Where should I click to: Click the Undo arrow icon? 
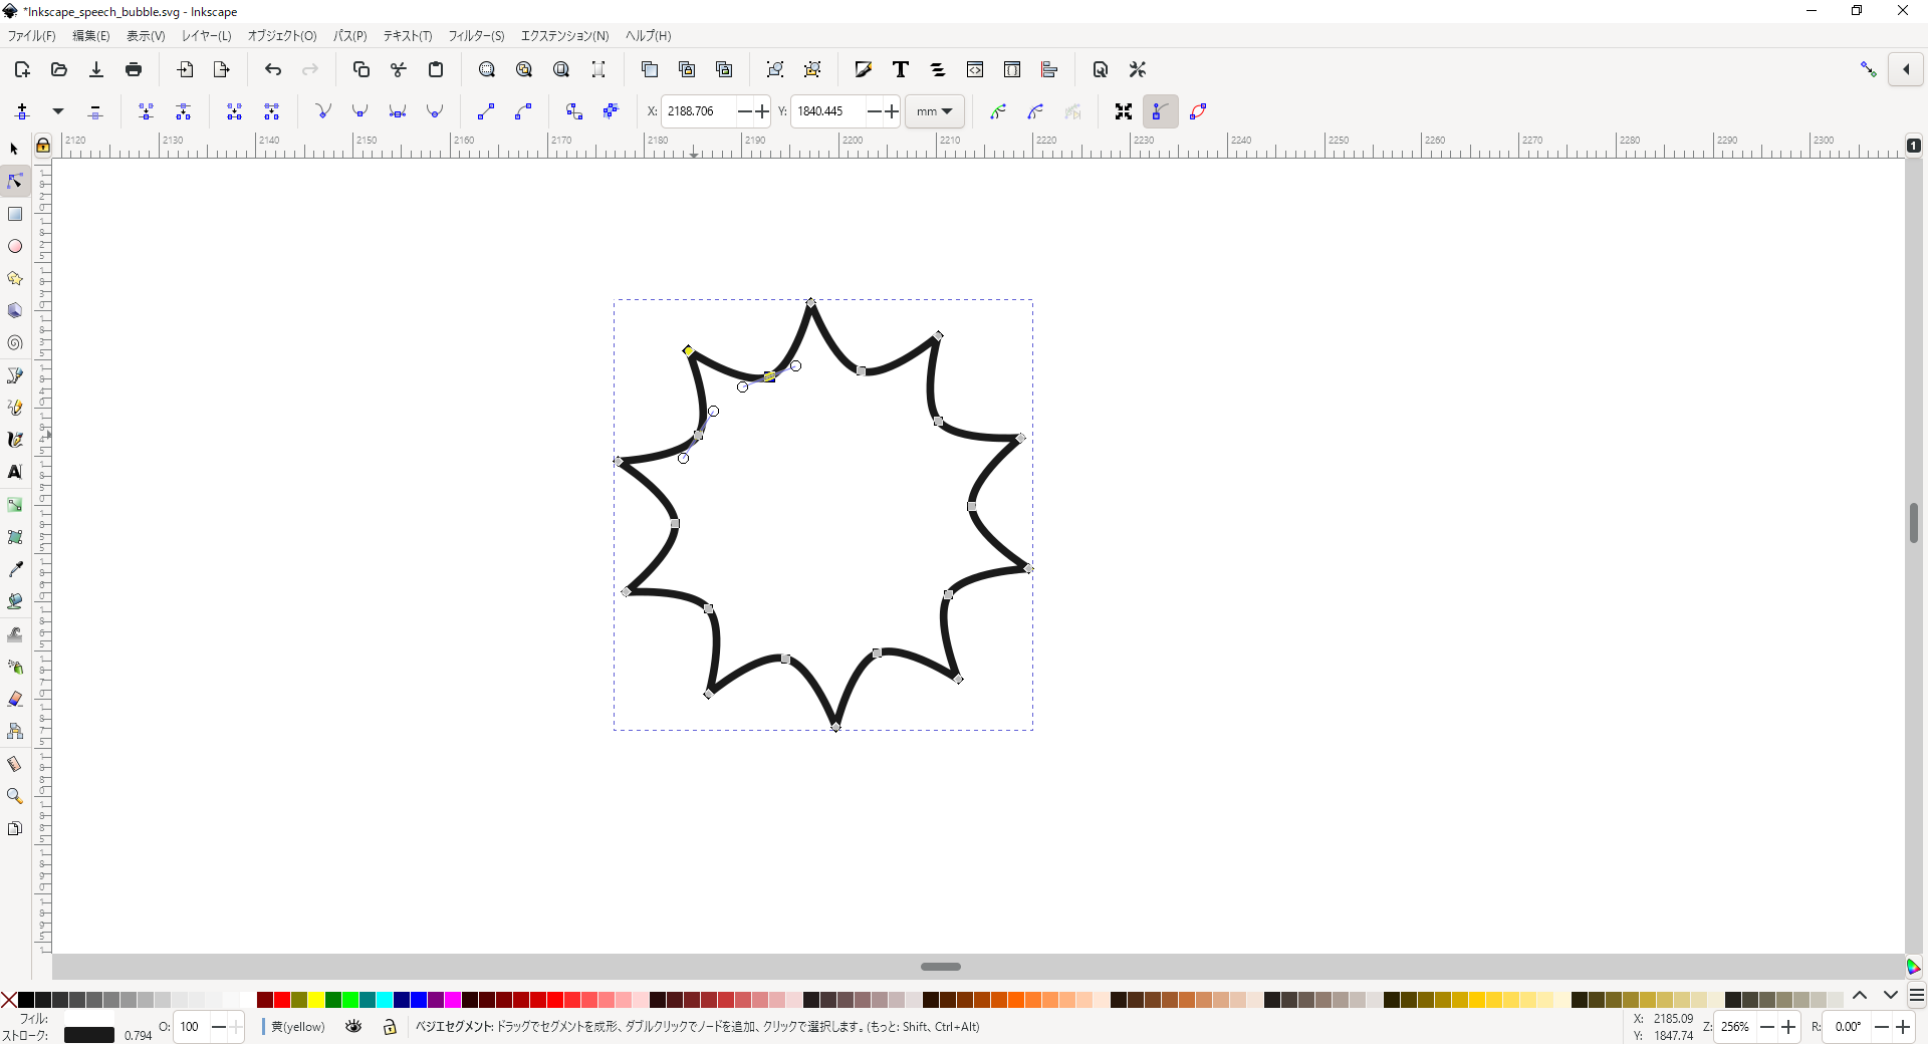pyautogui.click(x=273, y=70)
